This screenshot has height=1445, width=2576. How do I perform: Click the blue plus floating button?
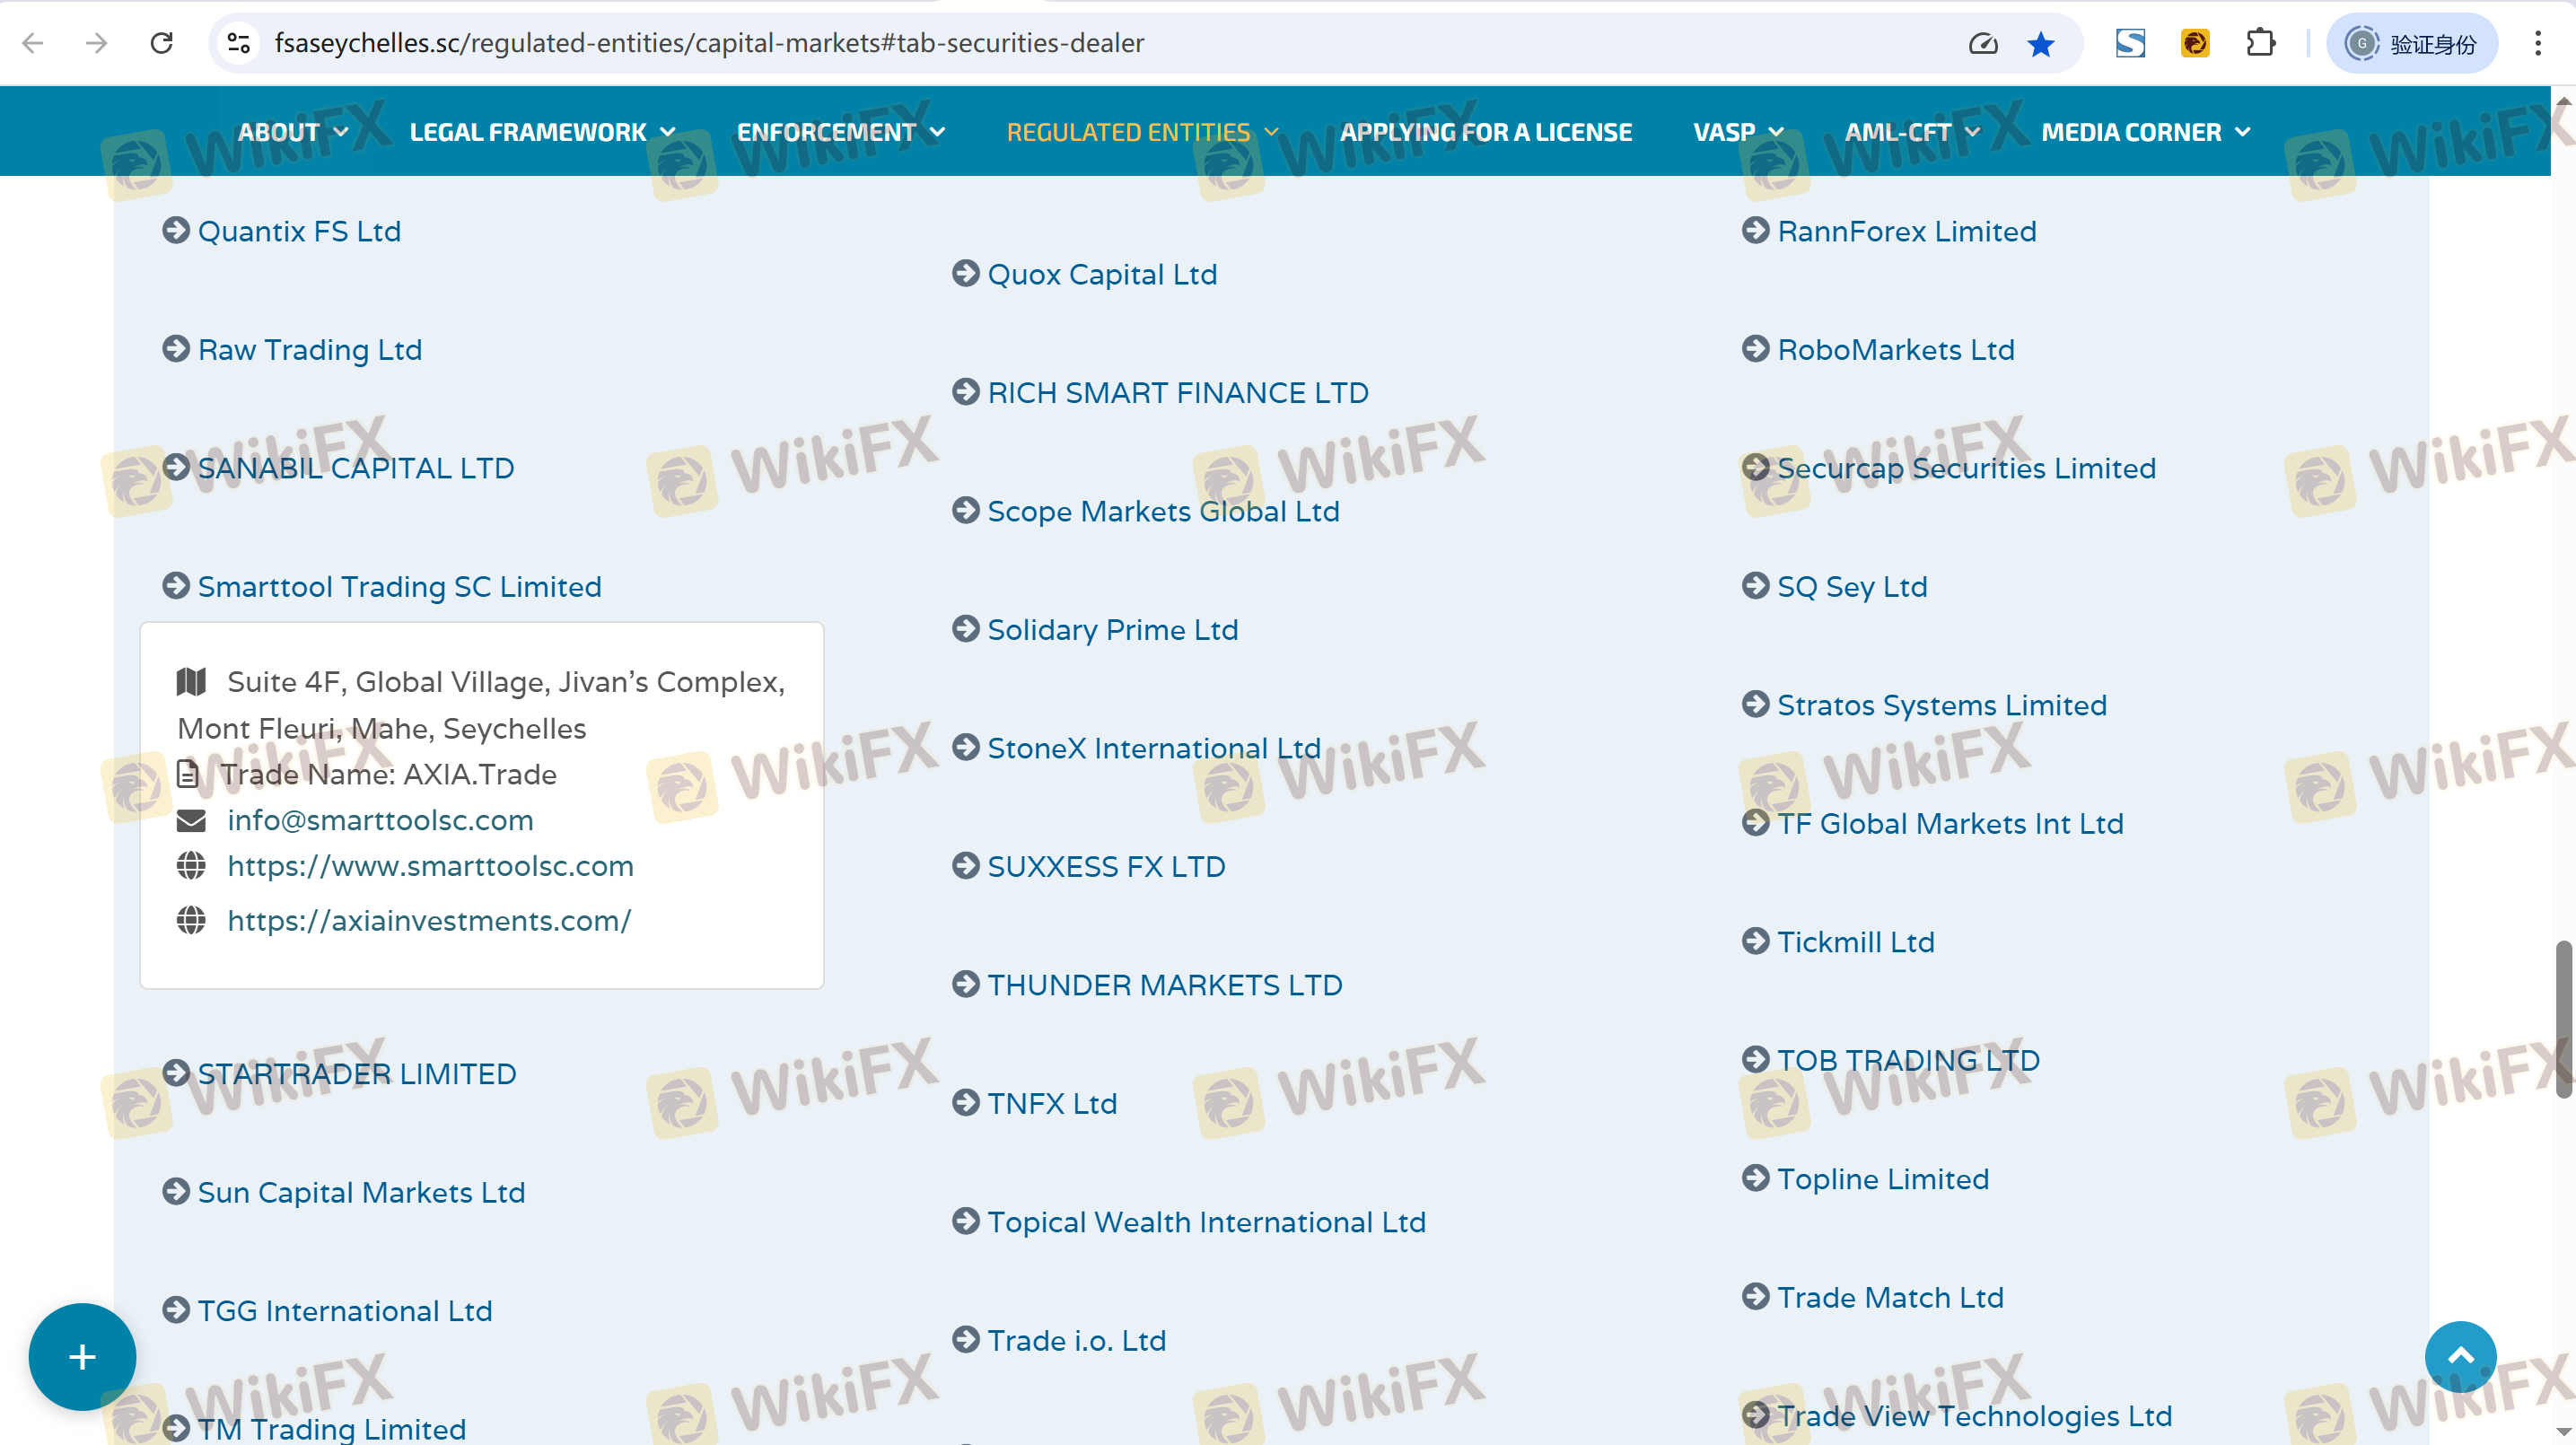(x=82, y=1356)
